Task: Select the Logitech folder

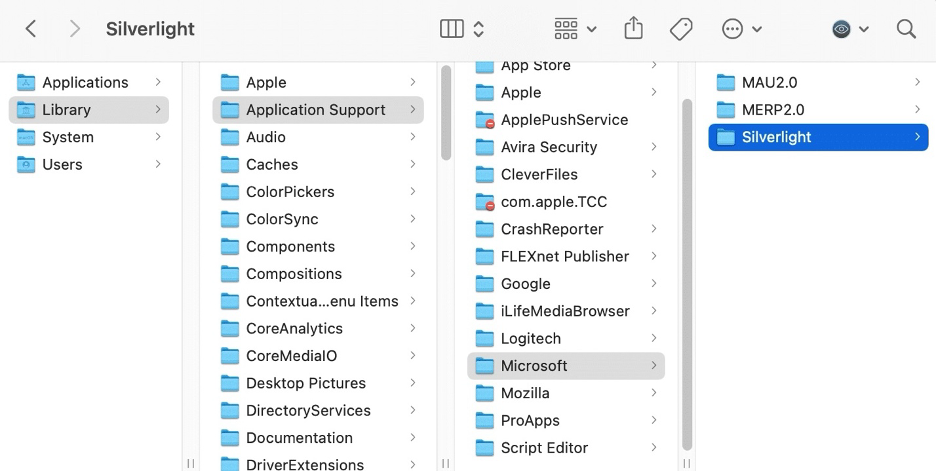Action: pyautogui.click(x=566, y=339)
